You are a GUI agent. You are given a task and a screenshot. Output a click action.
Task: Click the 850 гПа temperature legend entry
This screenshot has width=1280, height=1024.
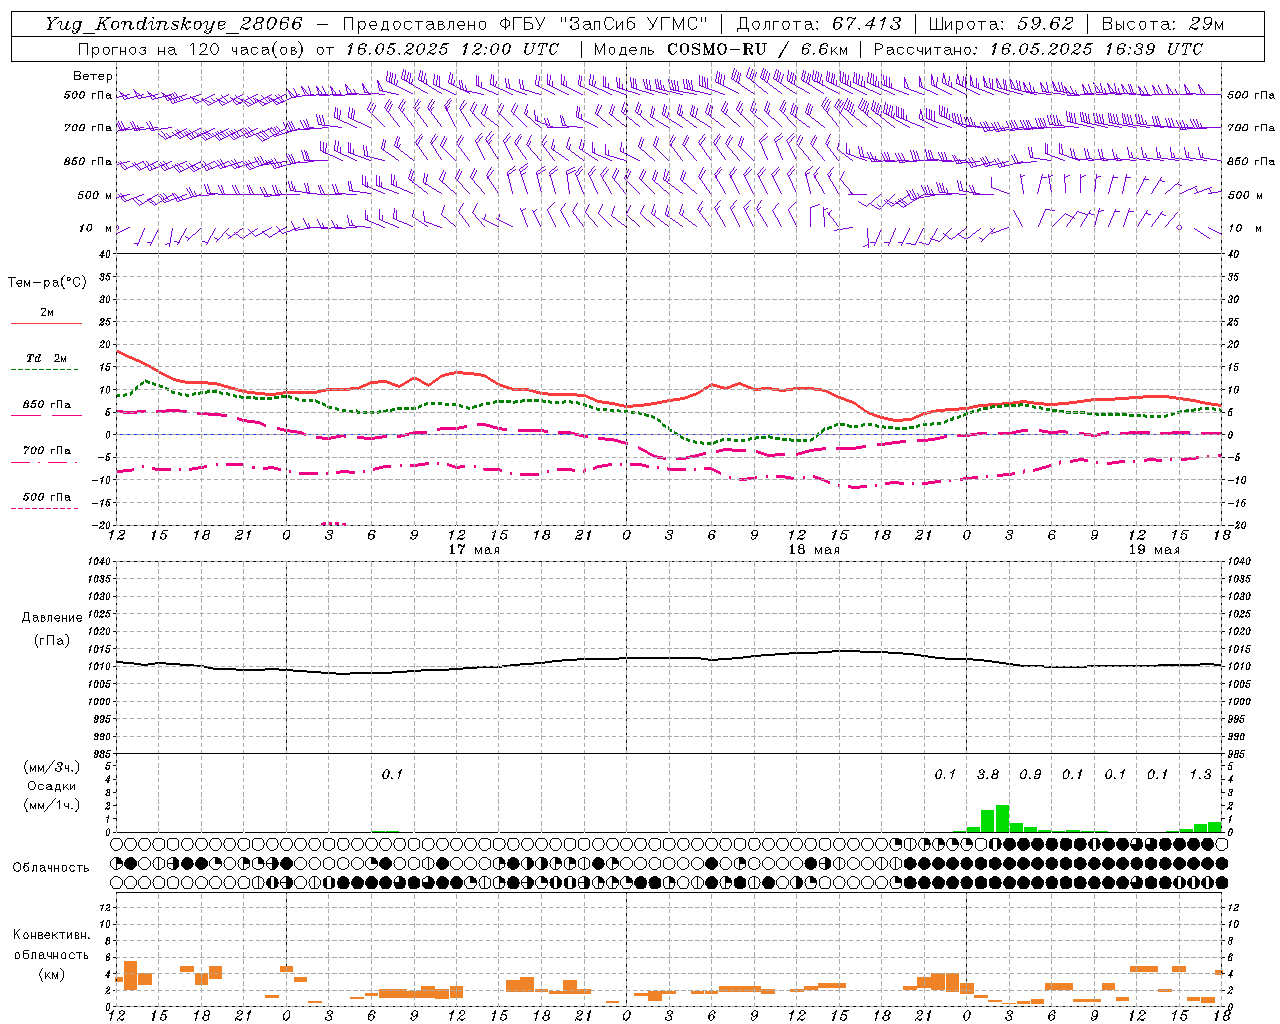(46, 405)
